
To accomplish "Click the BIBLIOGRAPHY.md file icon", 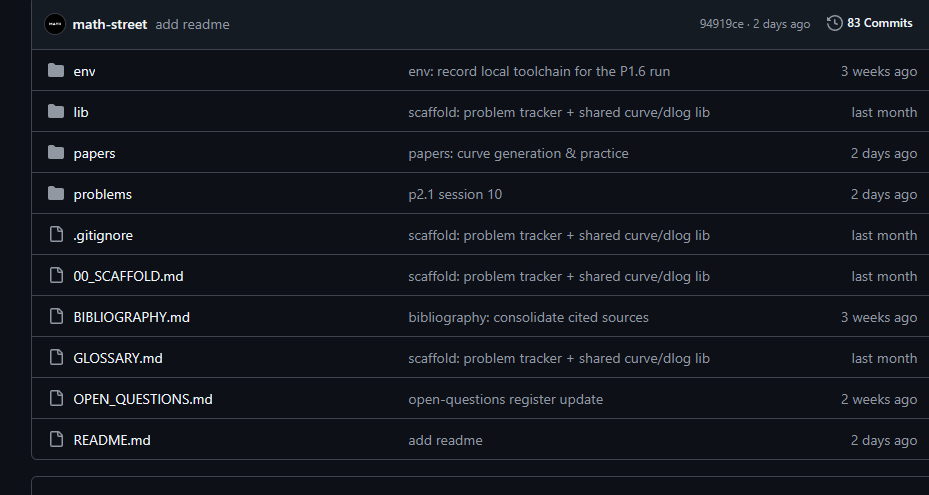I will click(x=56, y=316).
